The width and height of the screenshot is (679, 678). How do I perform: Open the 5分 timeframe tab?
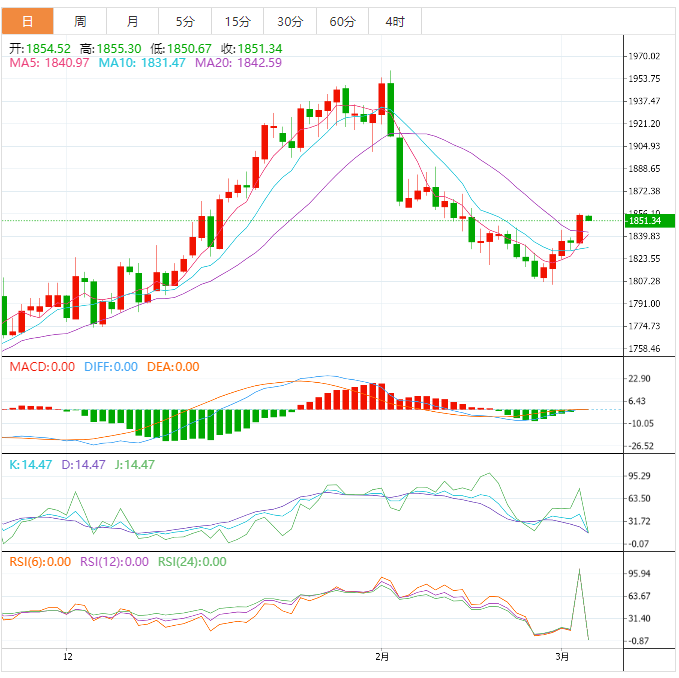pos(185,21)
